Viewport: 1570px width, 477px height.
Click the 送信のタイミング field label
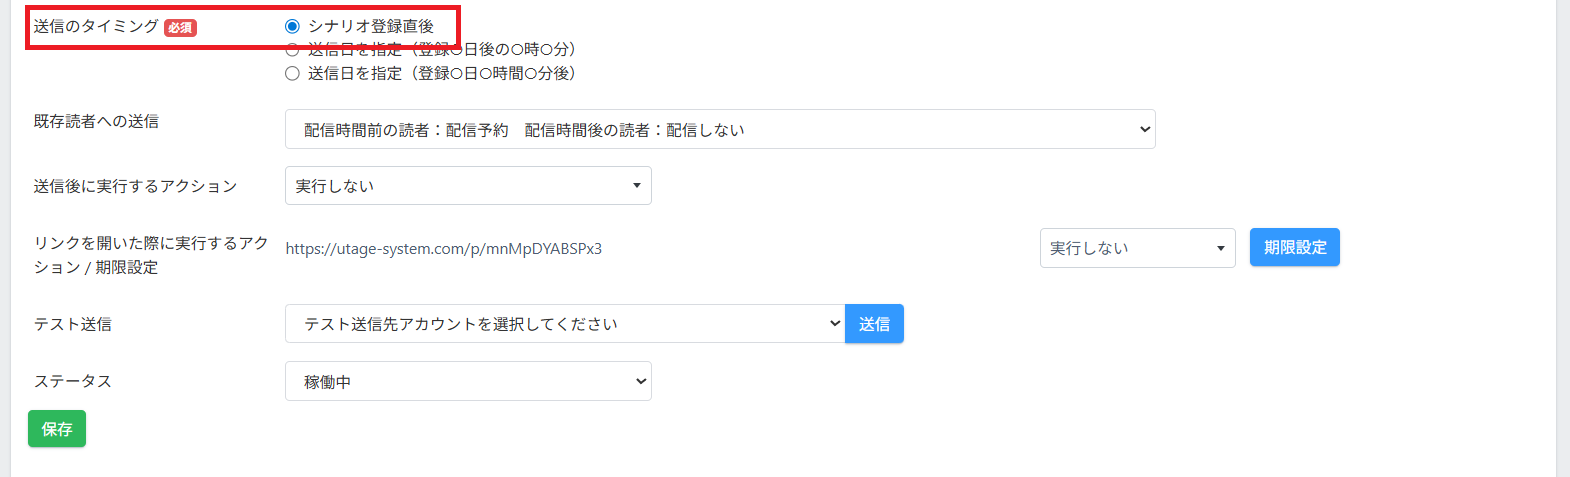click(96, 26)
